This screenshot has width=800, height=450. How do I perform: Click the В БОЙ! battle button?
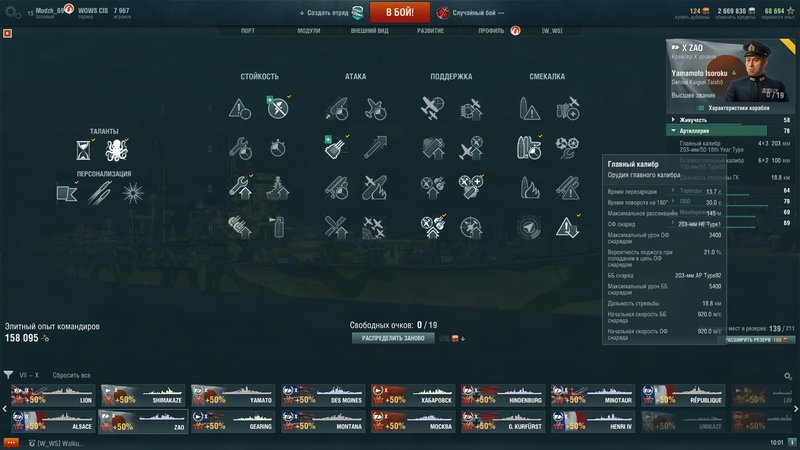tap(399, 12)
